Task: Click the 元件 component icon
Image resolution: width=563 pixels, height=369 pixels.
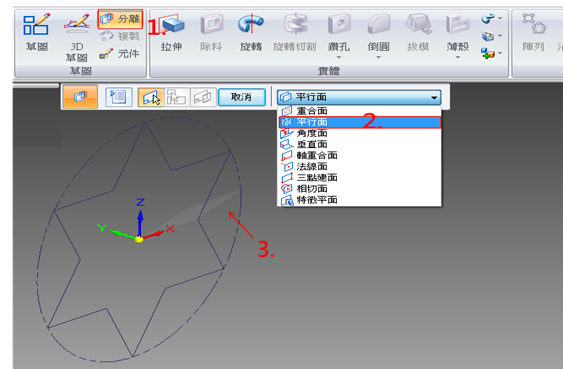Action: (x=106, y=54)
